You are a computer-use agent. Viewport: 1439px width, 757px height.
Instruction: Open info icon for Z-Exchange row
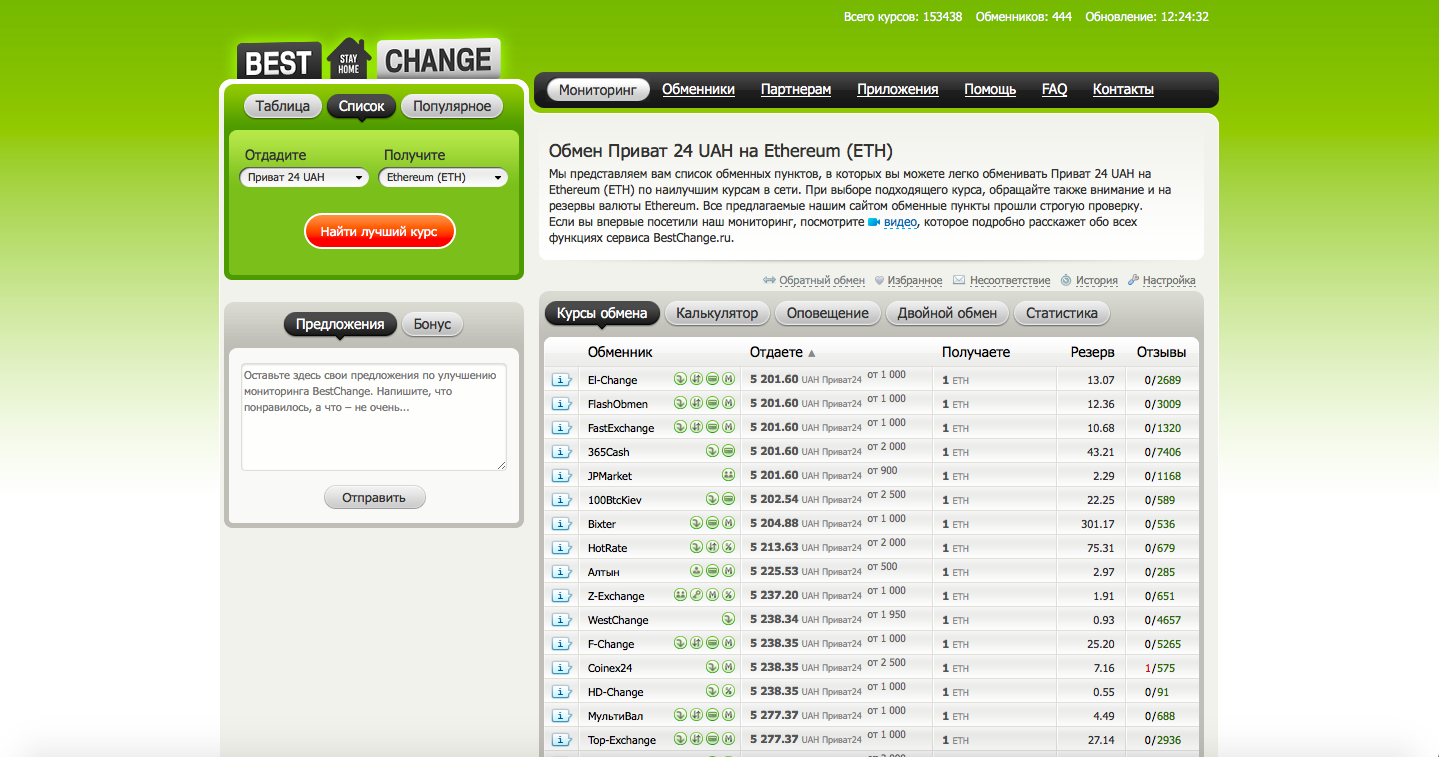click(x=562, y=596)
